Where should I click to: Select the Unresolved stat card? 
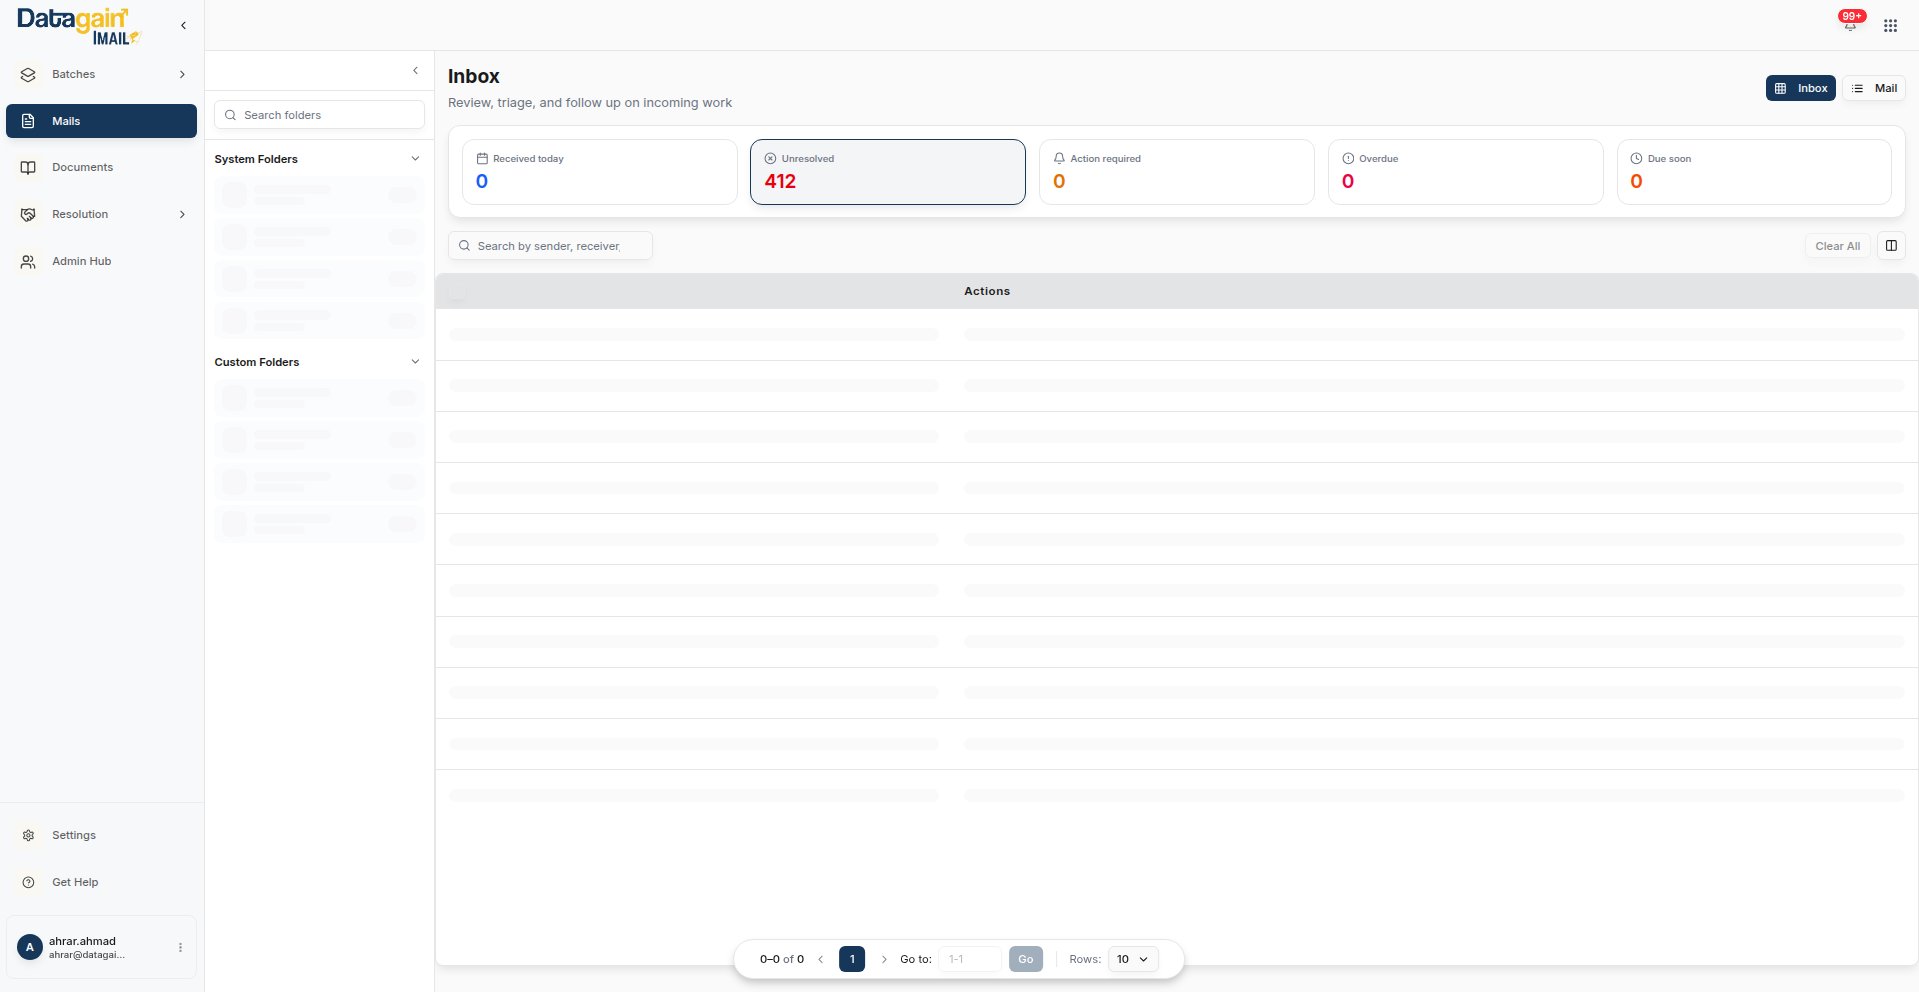(x=887, y=172)
